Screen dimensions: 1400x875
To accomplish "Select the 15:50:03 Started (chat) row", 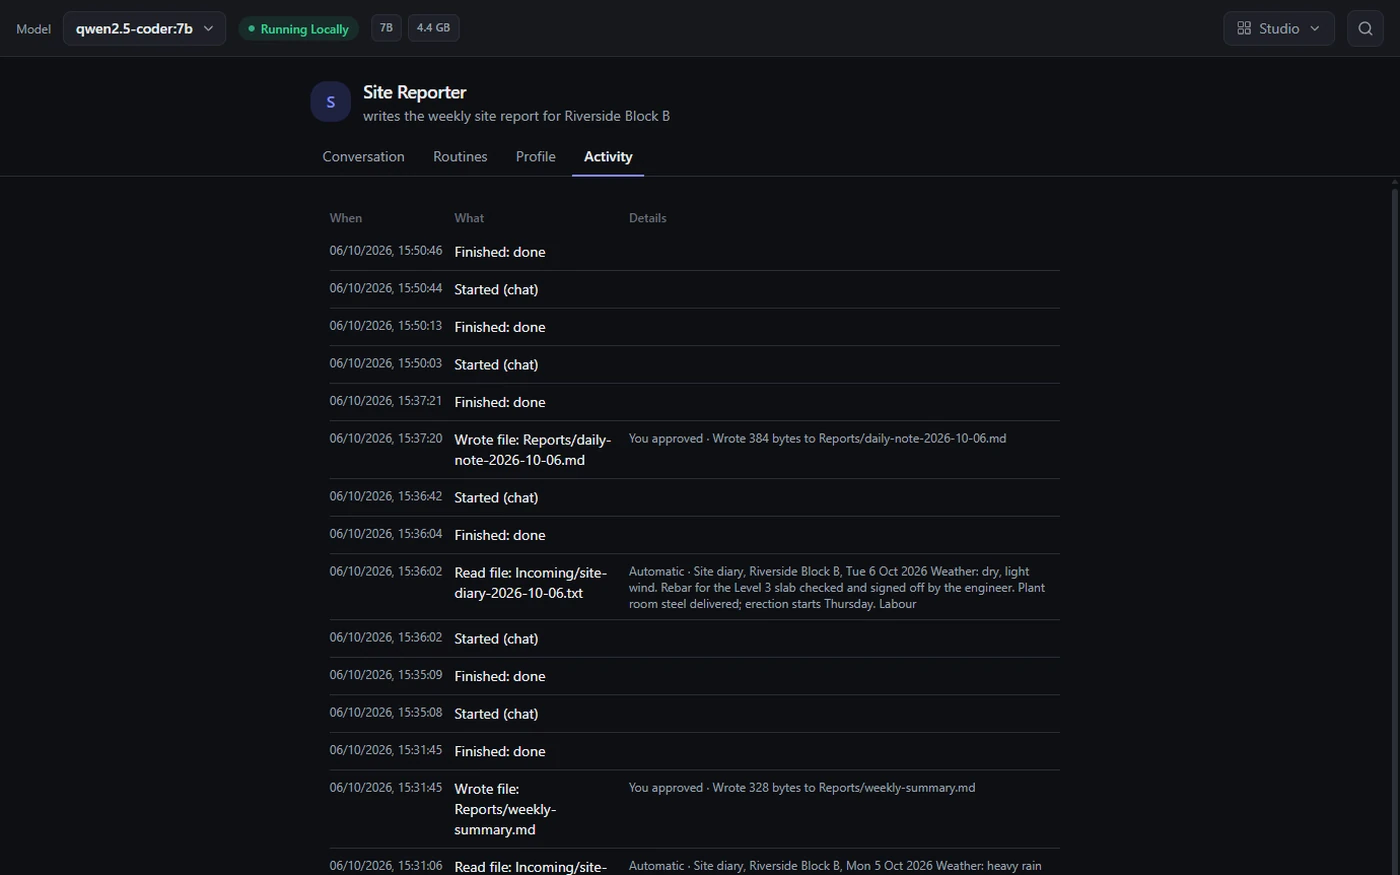I will (694, 365).
